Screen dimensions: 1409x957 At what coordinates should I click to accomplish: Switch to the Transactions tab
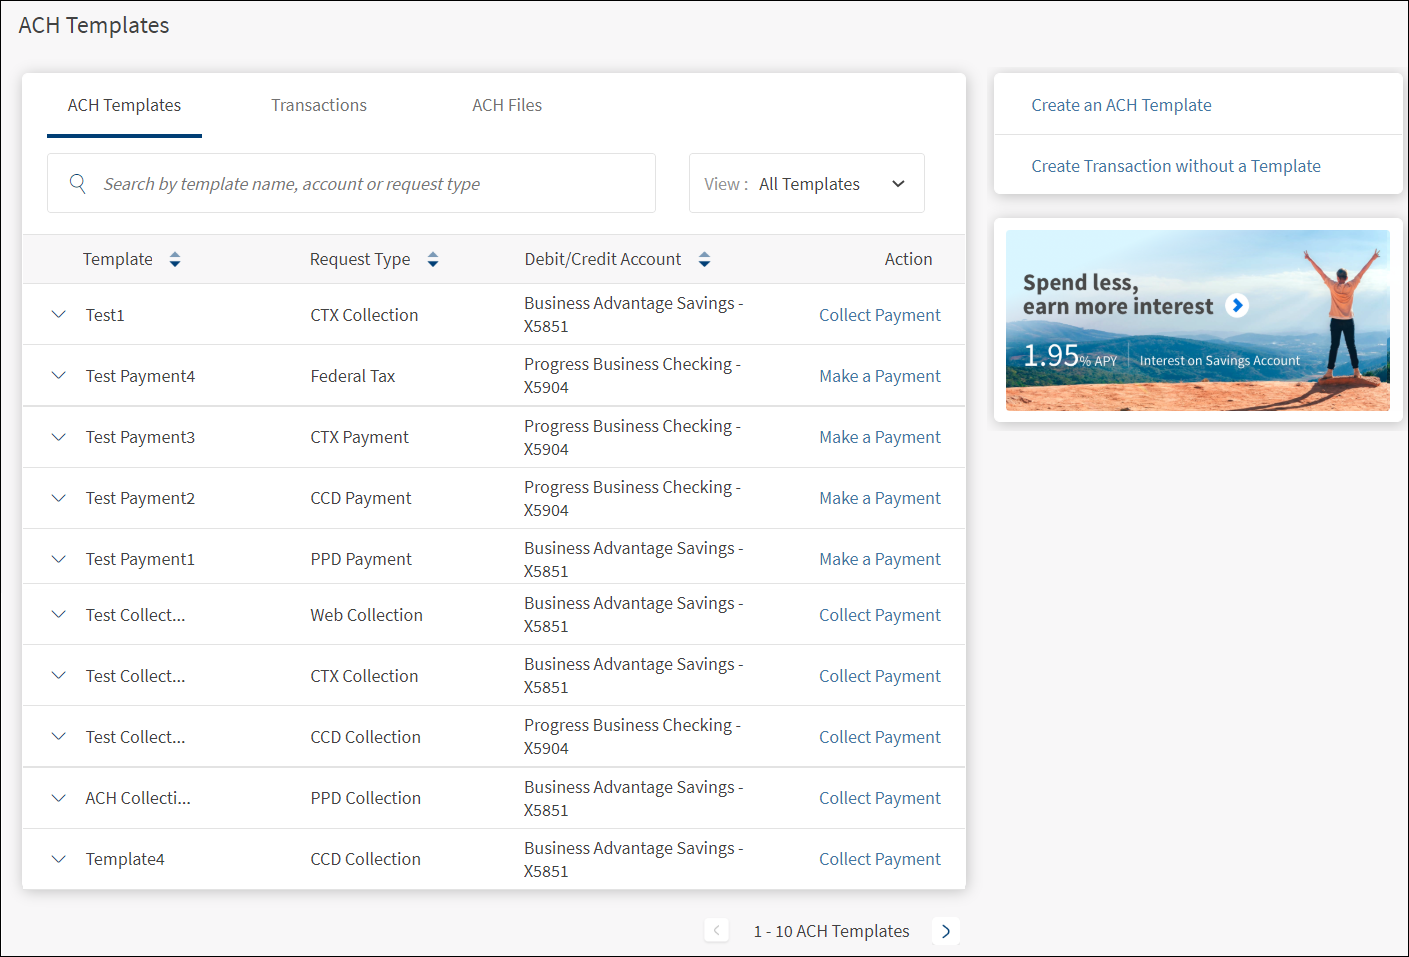(x=319, y=106)
